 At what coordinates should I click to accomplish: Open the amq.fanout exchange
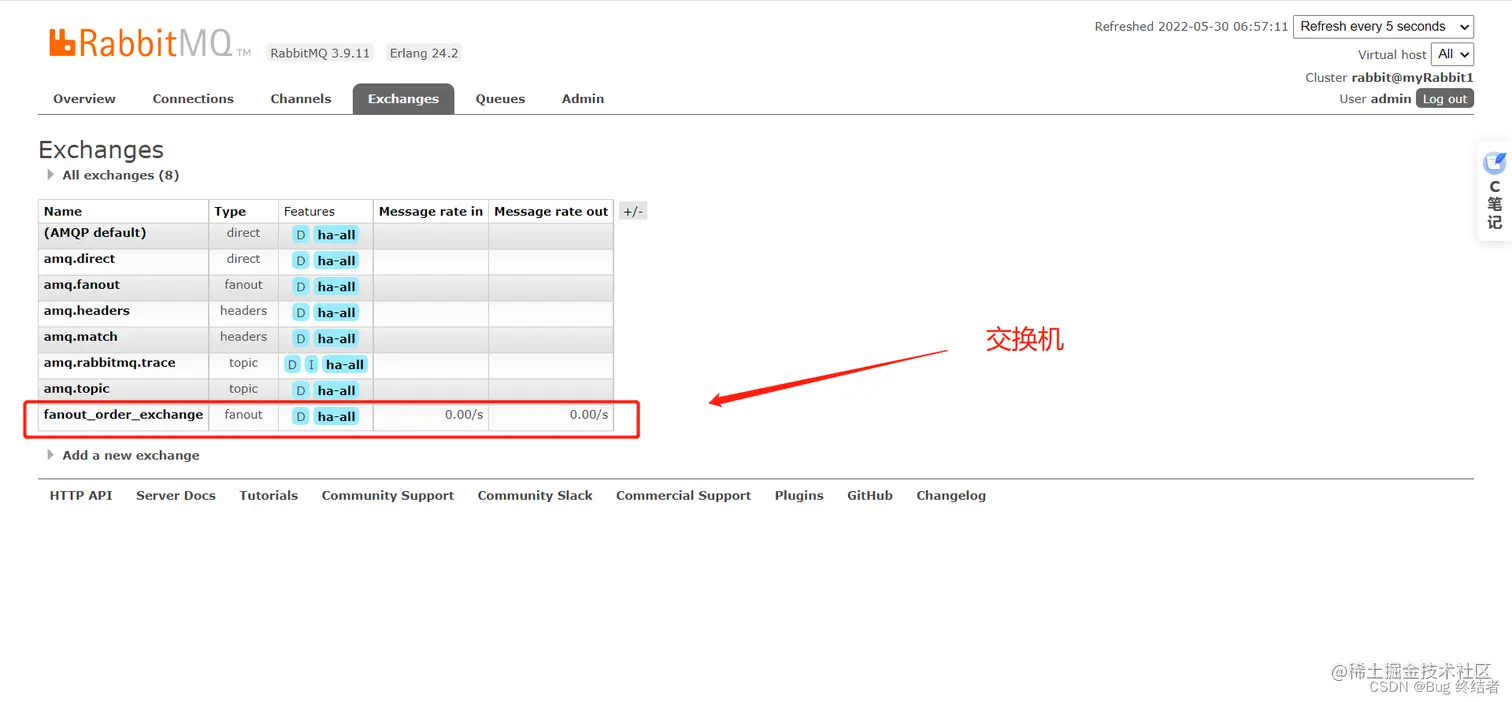click(82, 285)
